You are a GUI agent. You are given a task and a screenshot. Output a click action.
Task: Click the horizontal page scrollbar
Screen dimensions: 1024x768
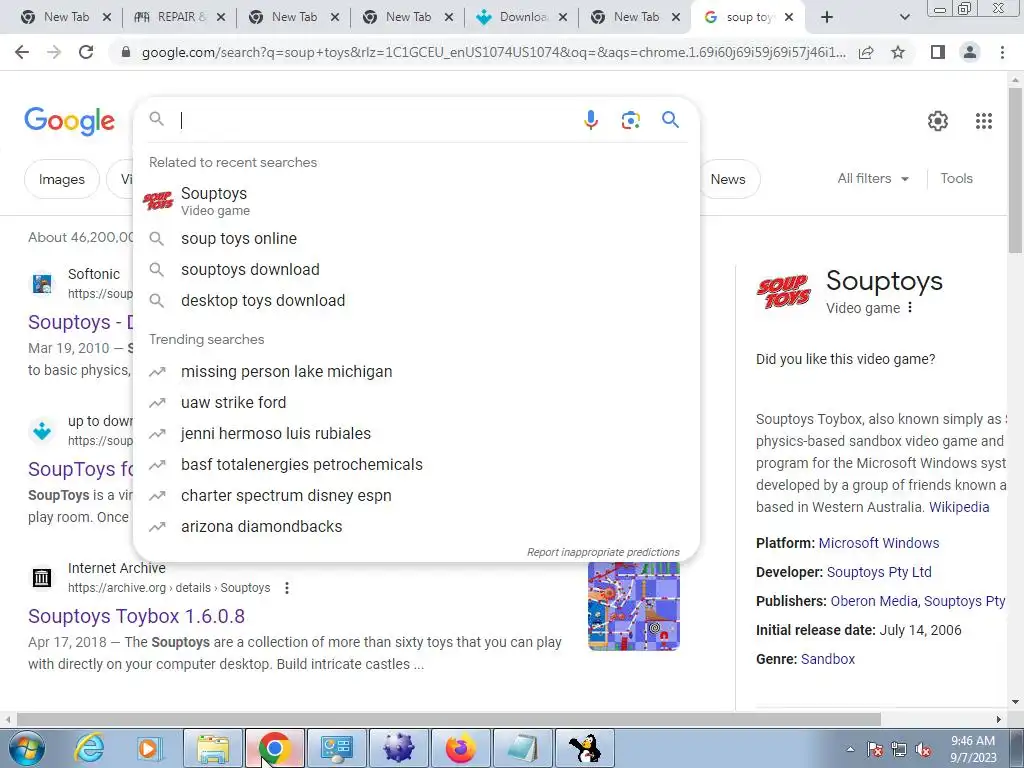tap(449, 719)
